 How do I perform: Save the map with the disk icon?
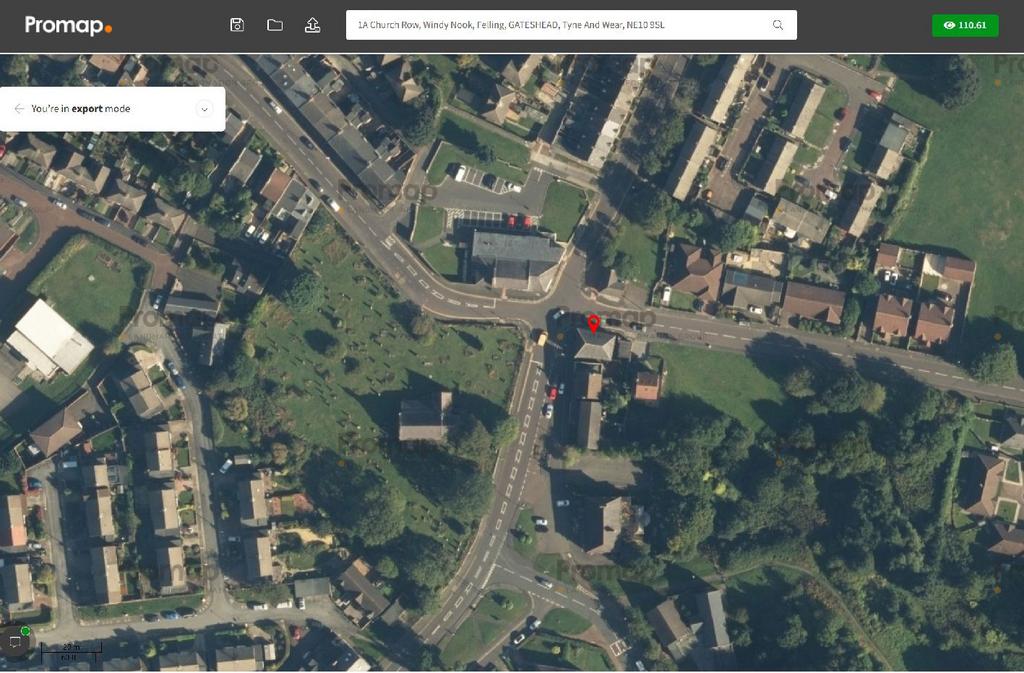click(x=237, y=25)
